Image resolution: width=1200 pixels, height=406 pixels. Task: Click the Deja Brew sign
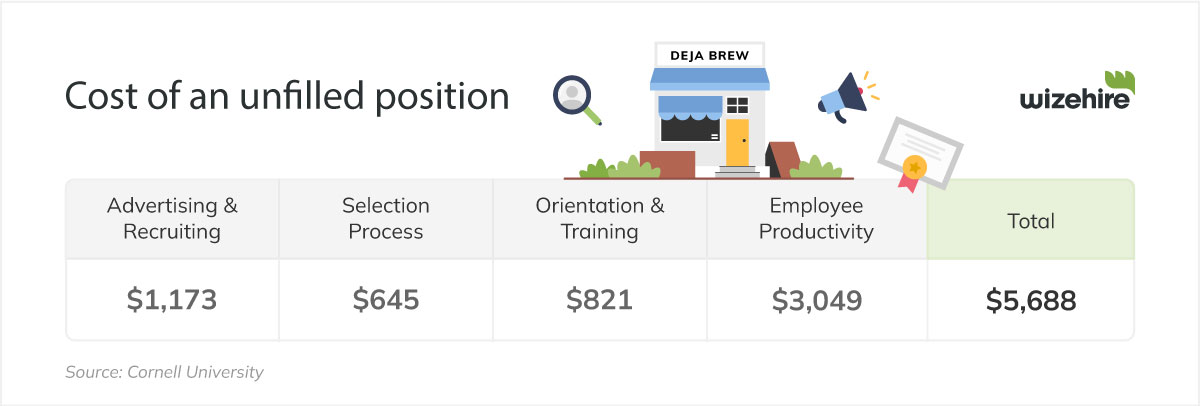(x=708, y=54)
